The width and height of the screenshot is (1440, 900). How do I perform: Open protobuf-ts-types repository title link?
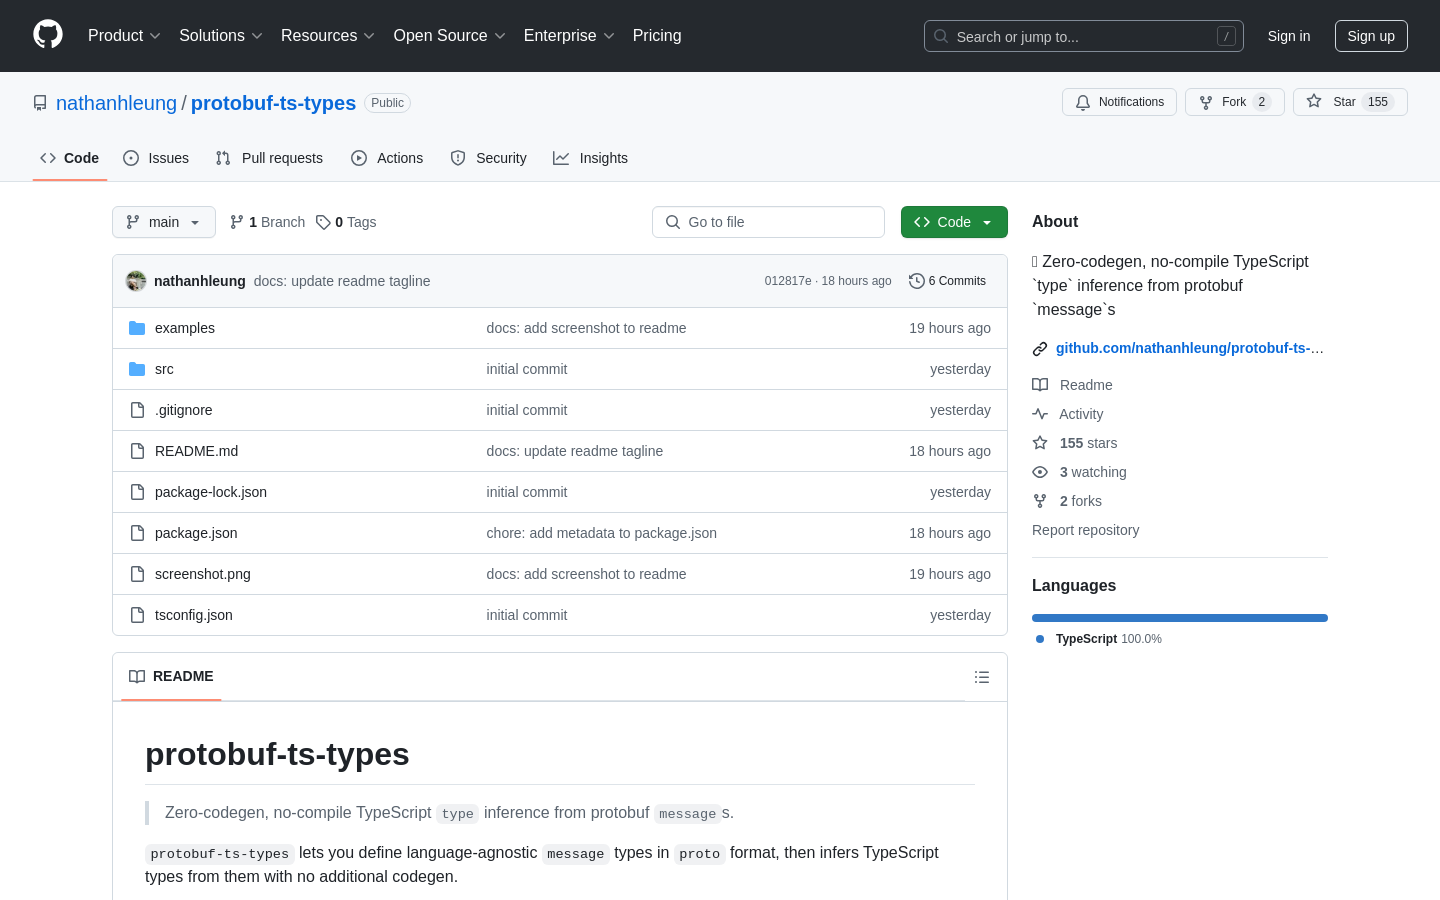point(273,103)
